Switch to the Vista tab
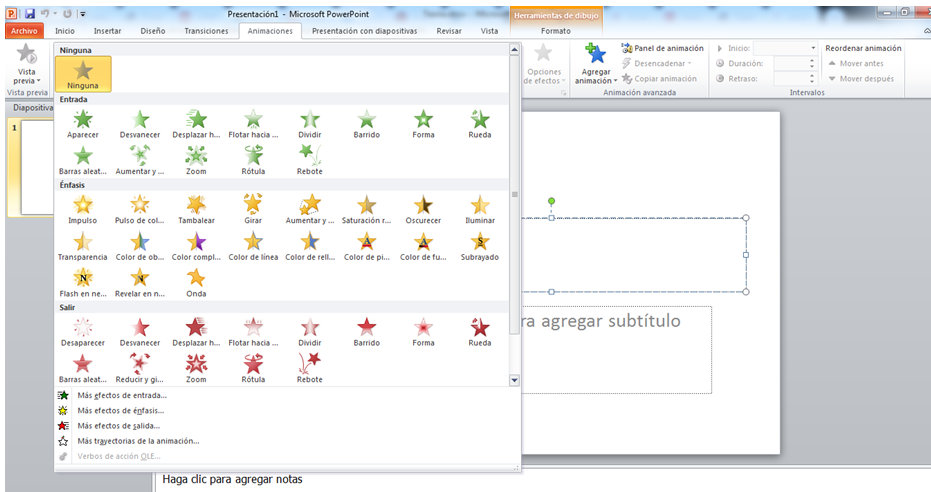 point(489,31)
